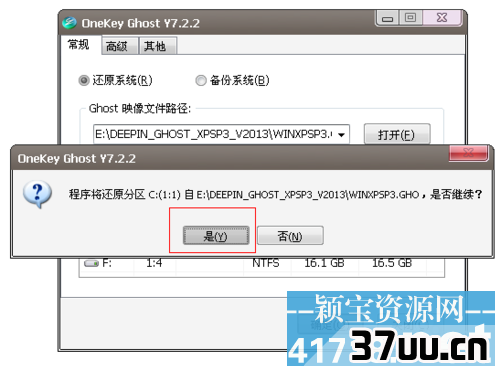
Task: Switch to the 其他 tab
Action: 157,46
